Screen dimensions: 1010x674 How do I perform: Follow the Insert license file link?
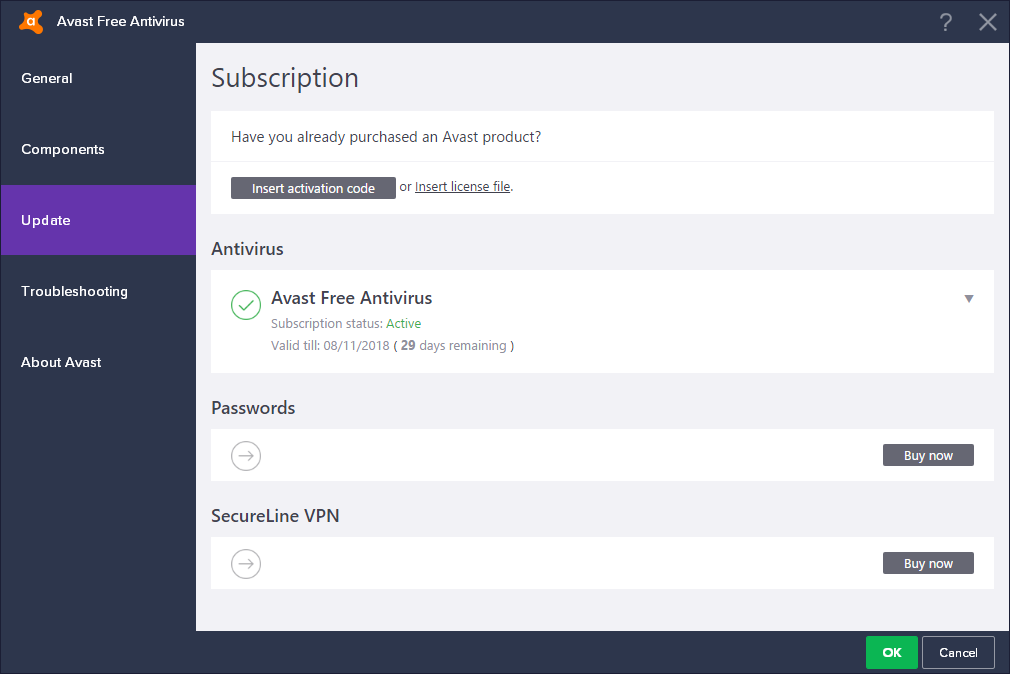point(462,186)
